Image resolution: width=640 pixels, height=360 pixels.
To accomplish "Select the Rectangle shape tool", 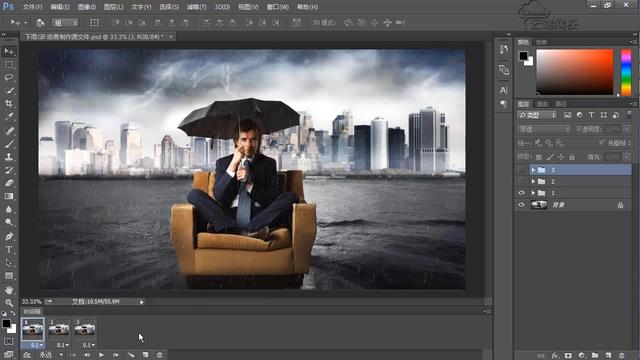I will [9, 276].
